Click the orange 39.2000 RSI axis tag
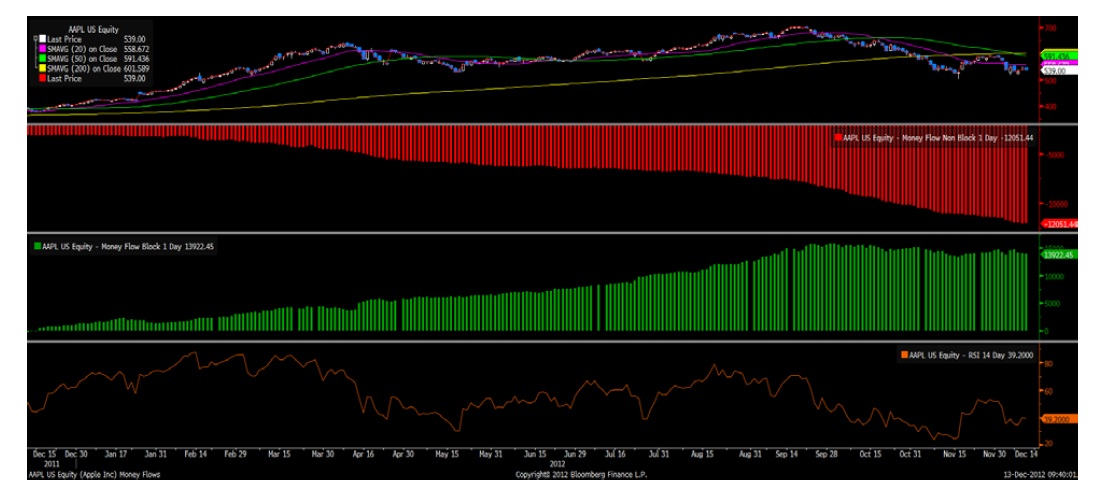Screen dimensions: 1111x502 (1057, 420)
